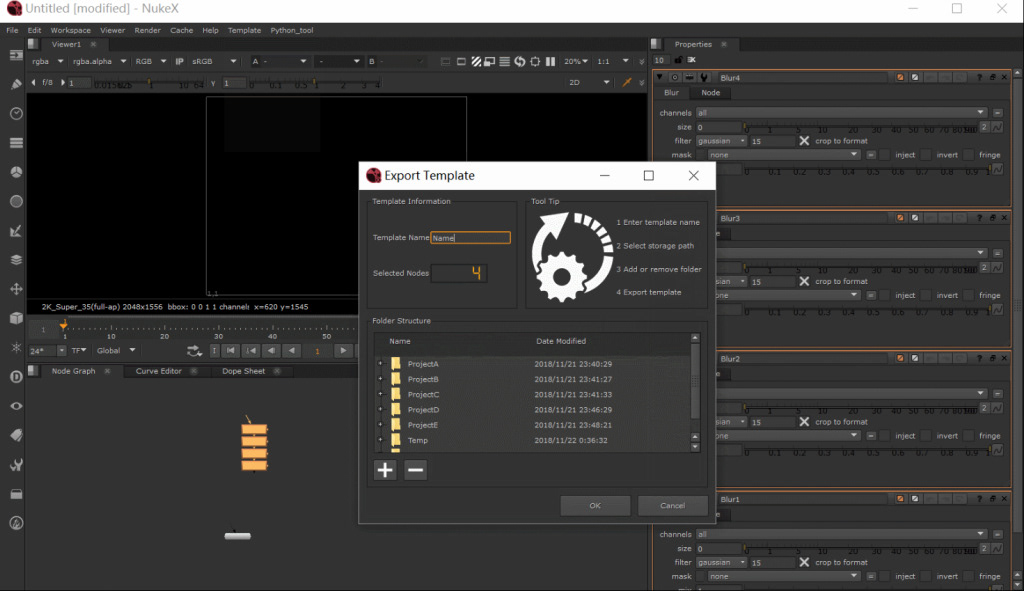Click the region-of-interest icon in Viewer toolbar
Image resolution: width=1024 pixels, height=591 pixels.
pyautogui.click(x=535, y=61)
